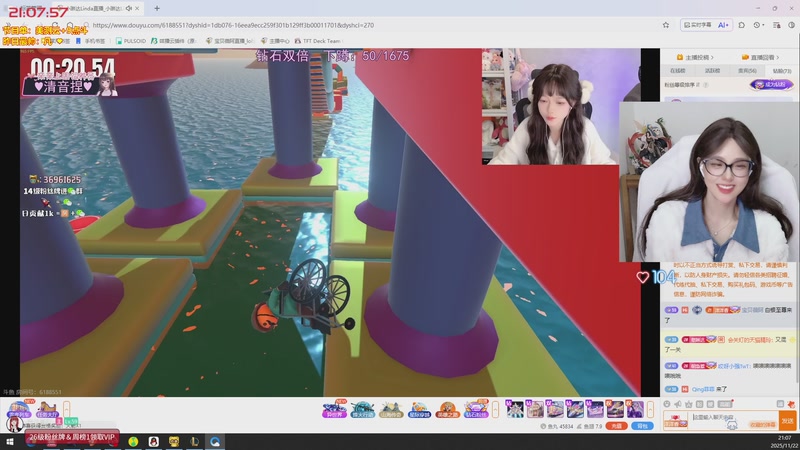Open the 任务大厅 task hall icon
800x450 pixels.
tap(47, 410)
